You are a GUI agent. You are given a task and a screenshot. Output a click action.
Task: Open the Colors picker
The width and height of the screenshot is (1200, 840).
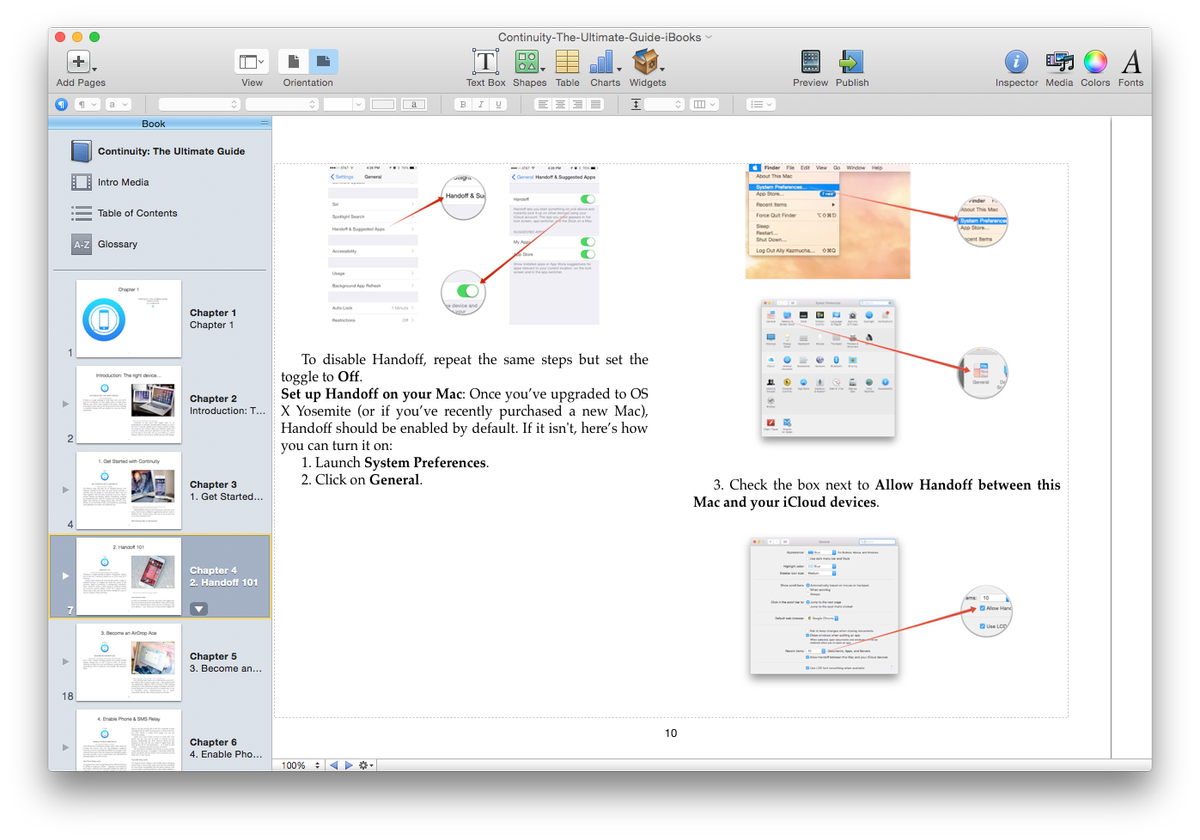coord(1095,62)
